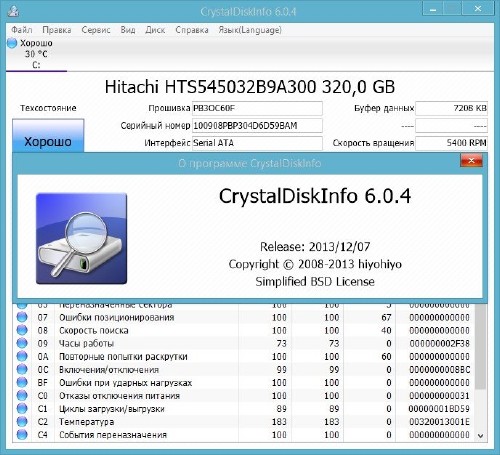500x455 pixels.
Task: Open the Правка menu
Action: [x=57, y=30]
